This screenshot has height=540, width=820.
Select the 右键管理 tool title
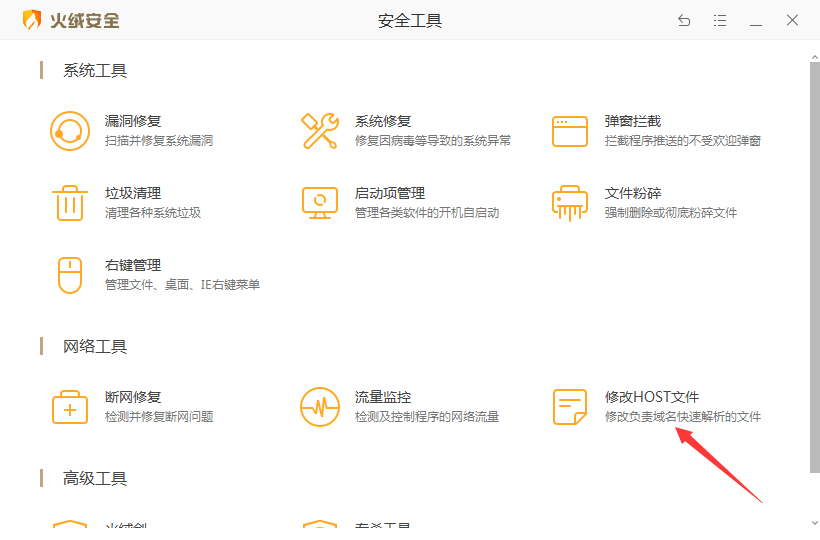(x=133, y=266)
